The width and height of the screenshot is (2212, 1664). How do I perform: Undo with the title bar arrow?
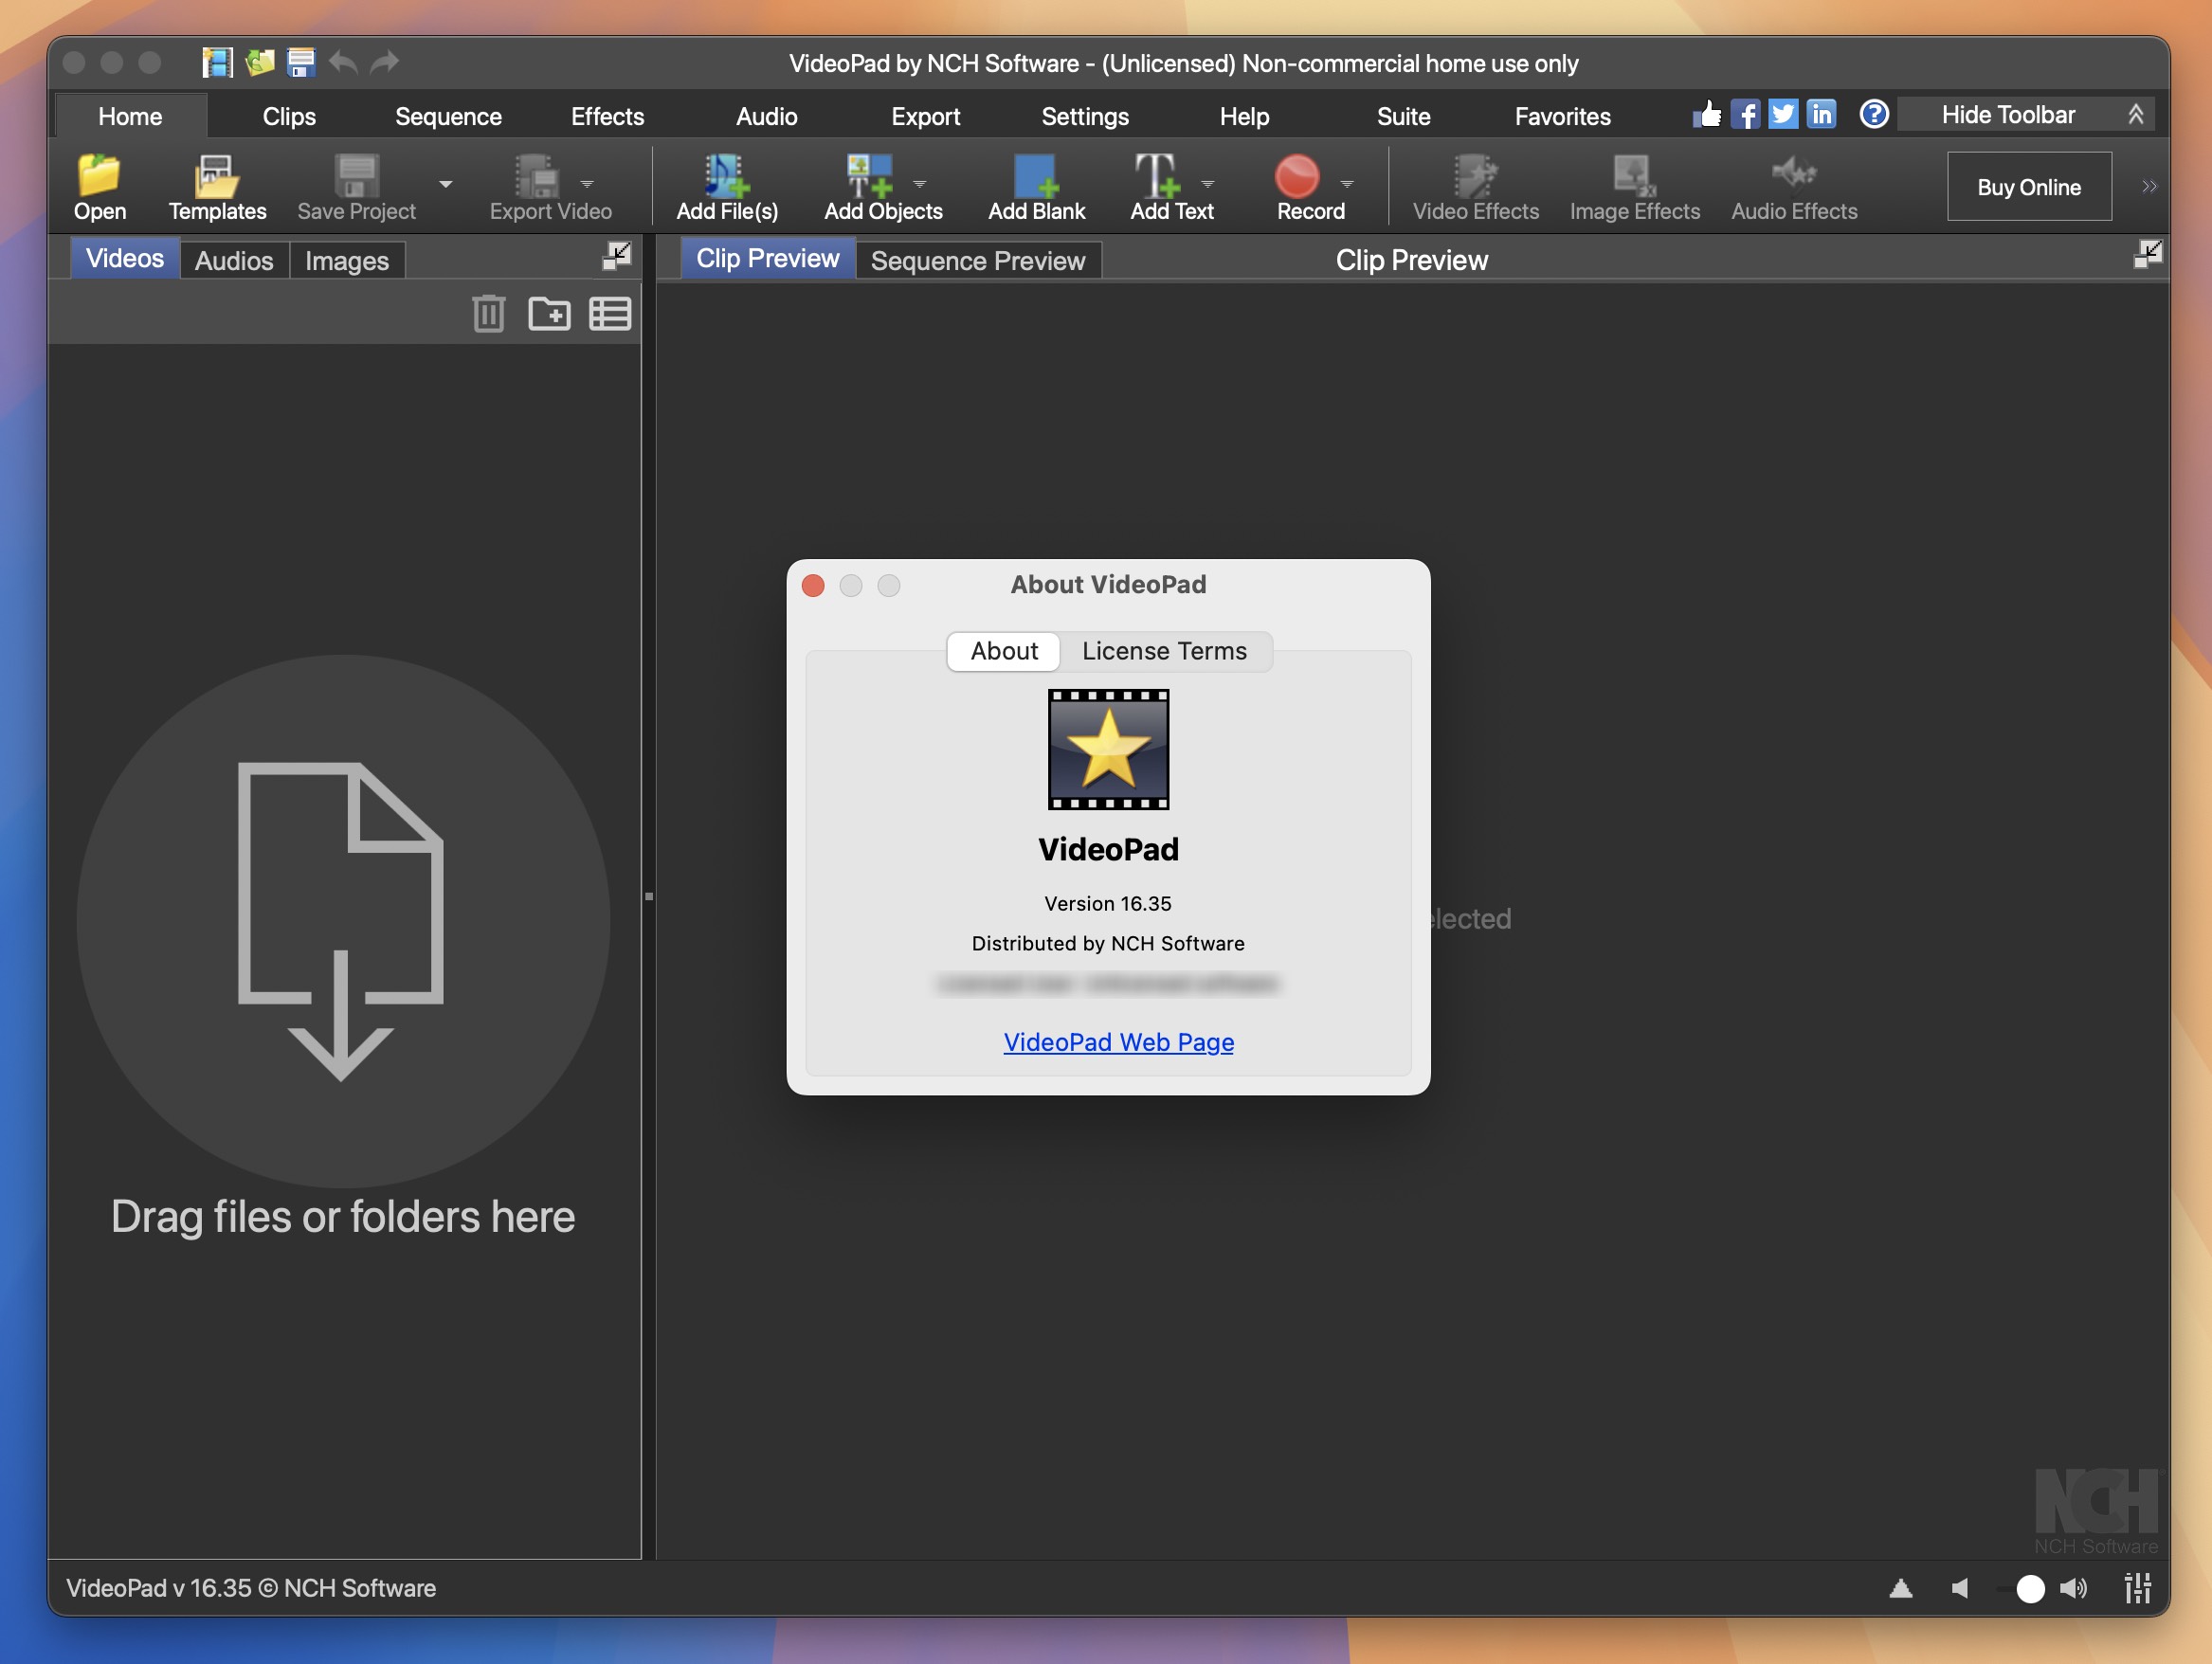pyautogui.click(x=343, y=63)
